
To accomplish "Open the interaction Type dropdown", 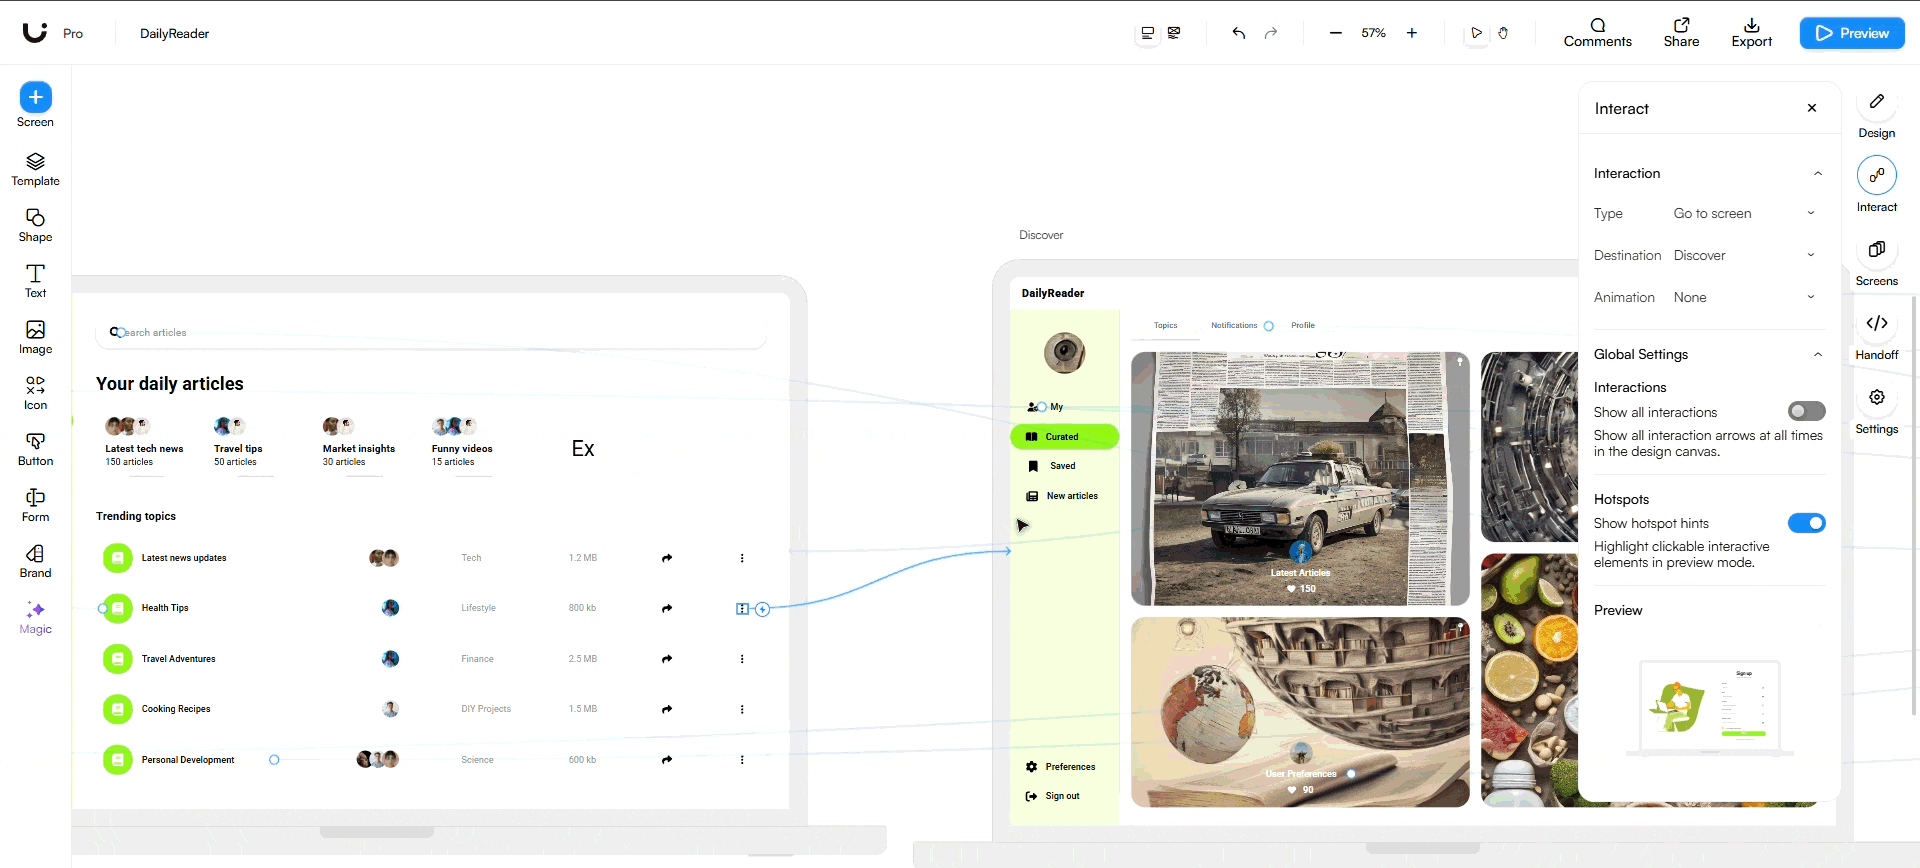I will tap(1743, 213).
